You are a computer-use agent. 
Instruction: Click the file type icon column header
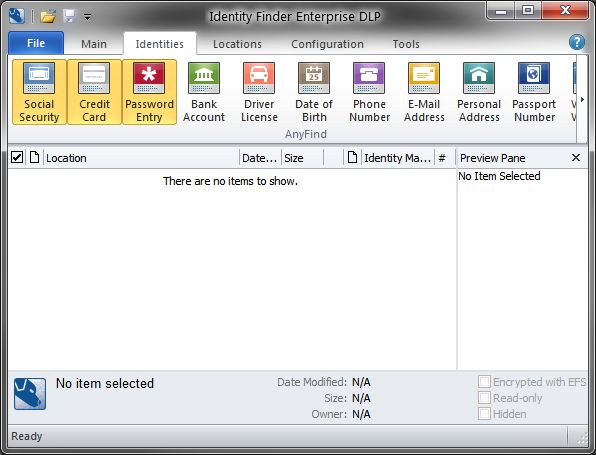click(35, 157)
